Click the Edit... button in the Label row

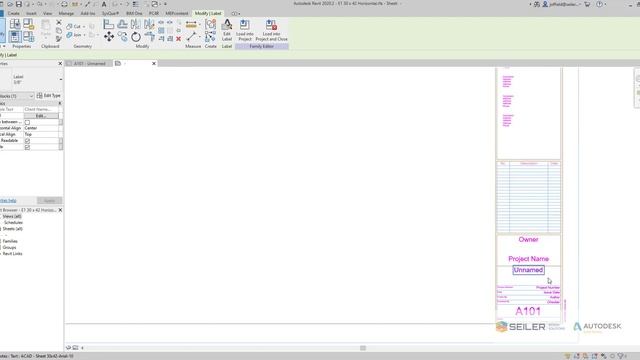click(41, 116)
